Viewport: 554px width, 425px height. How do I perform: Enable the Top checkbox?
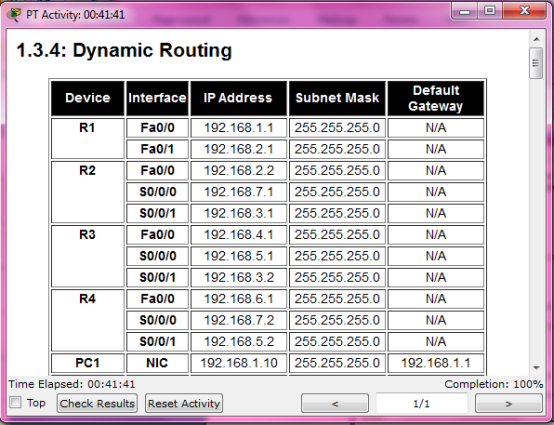[15, 402]
